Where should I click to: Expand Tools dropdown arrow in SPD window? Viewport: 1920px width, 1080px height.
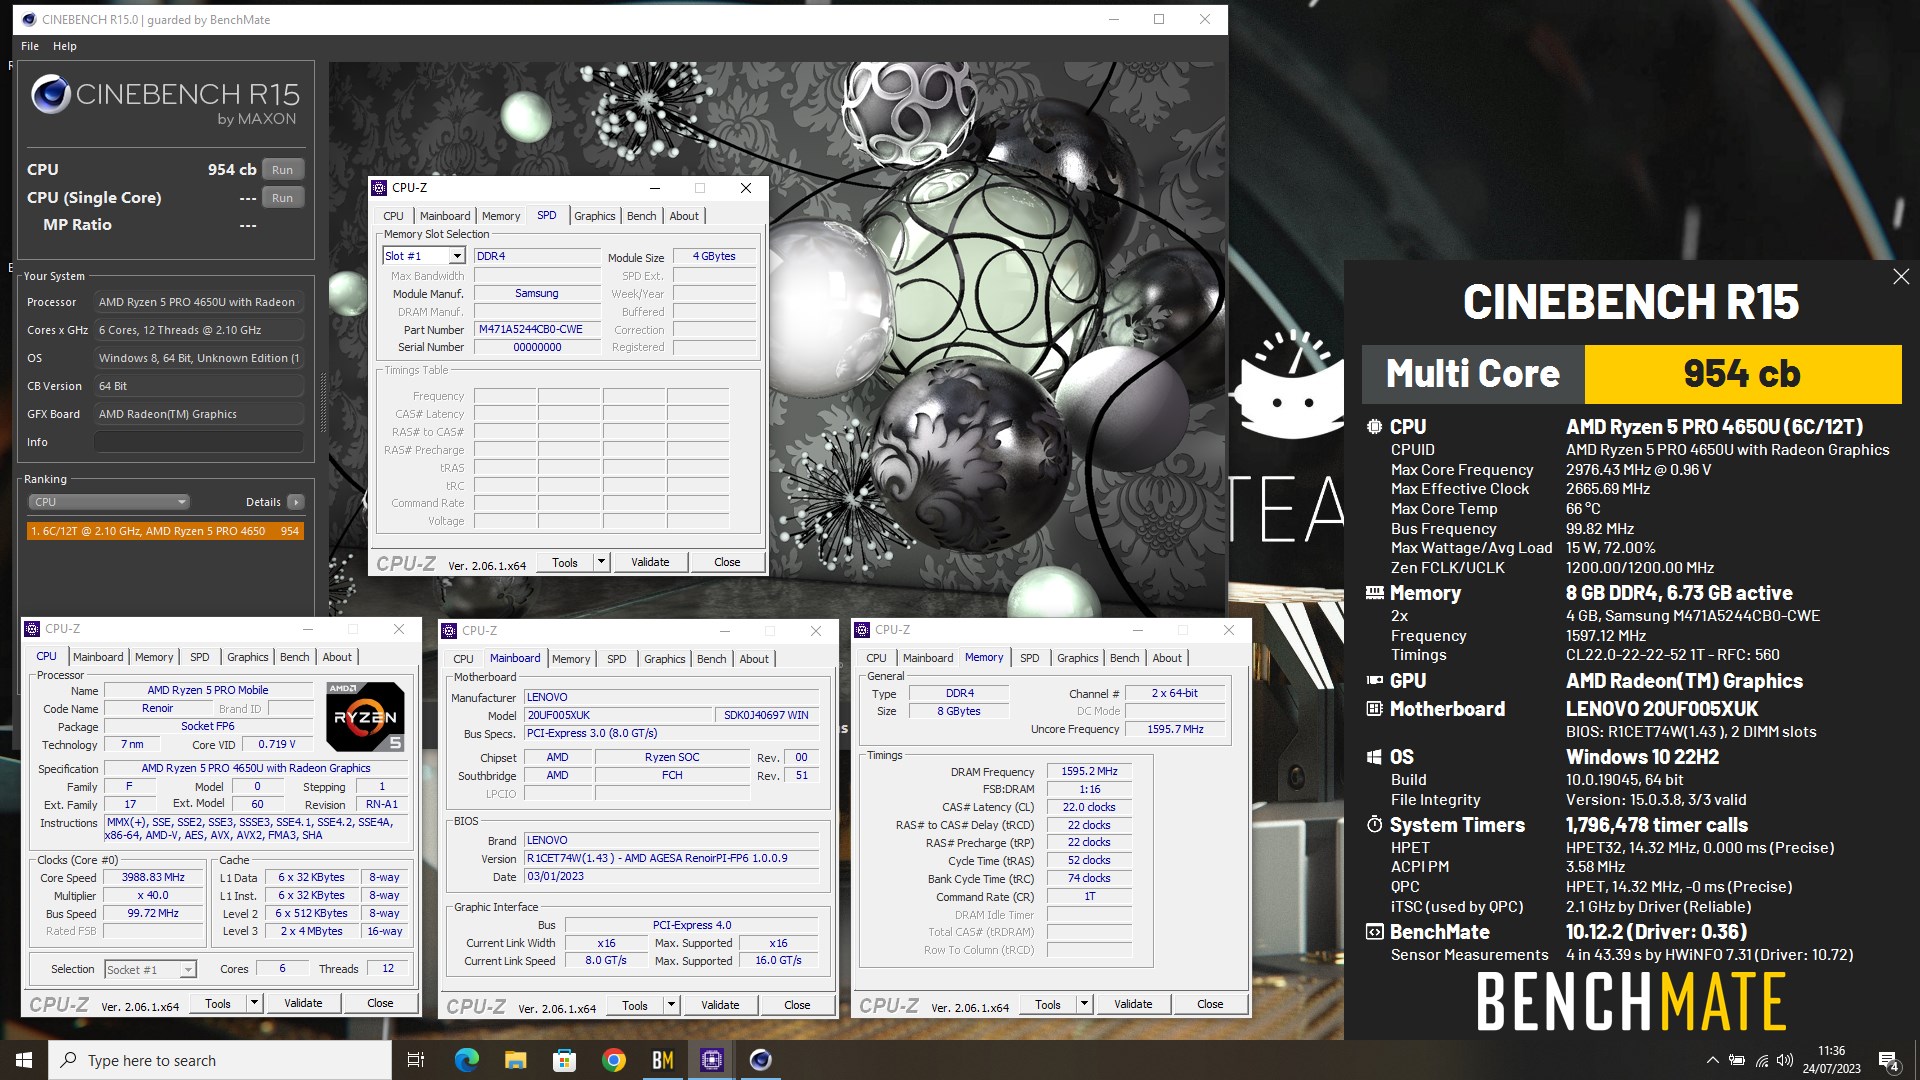(602, 562)
